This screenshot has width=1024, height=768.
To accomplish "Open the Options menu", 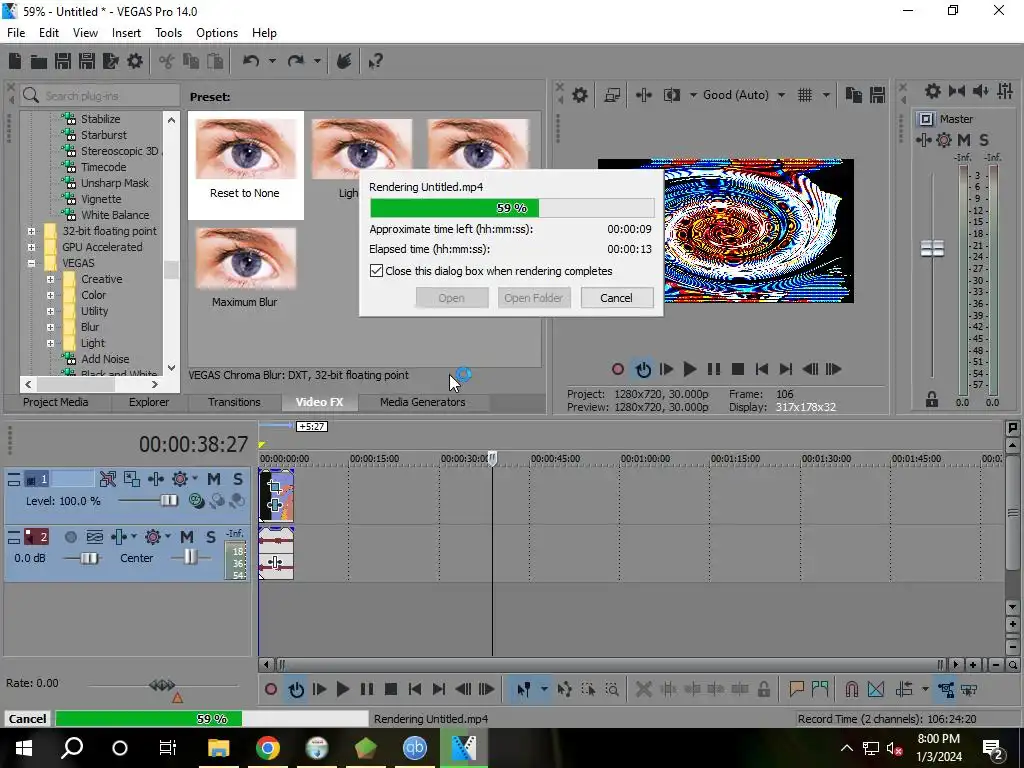I will click(x=217, y=33).
